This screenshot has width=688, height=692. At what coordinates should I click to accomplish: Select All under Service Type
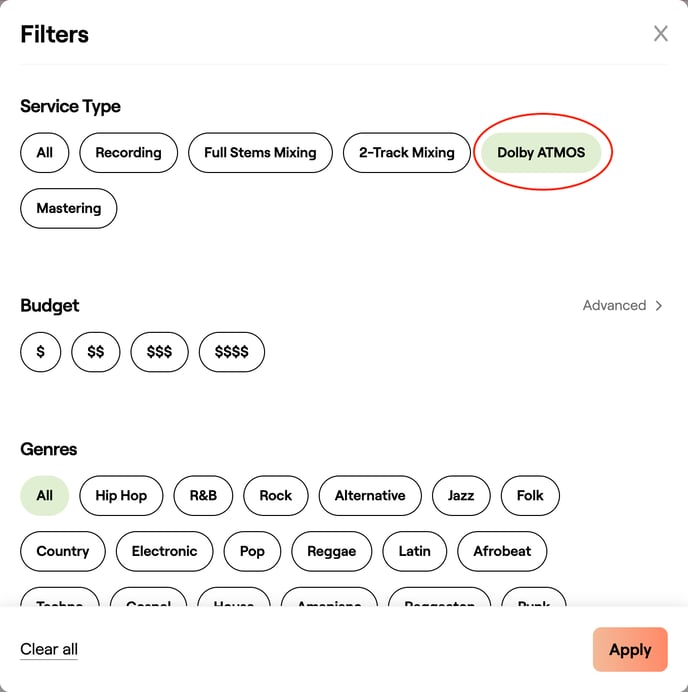point(44,153)
